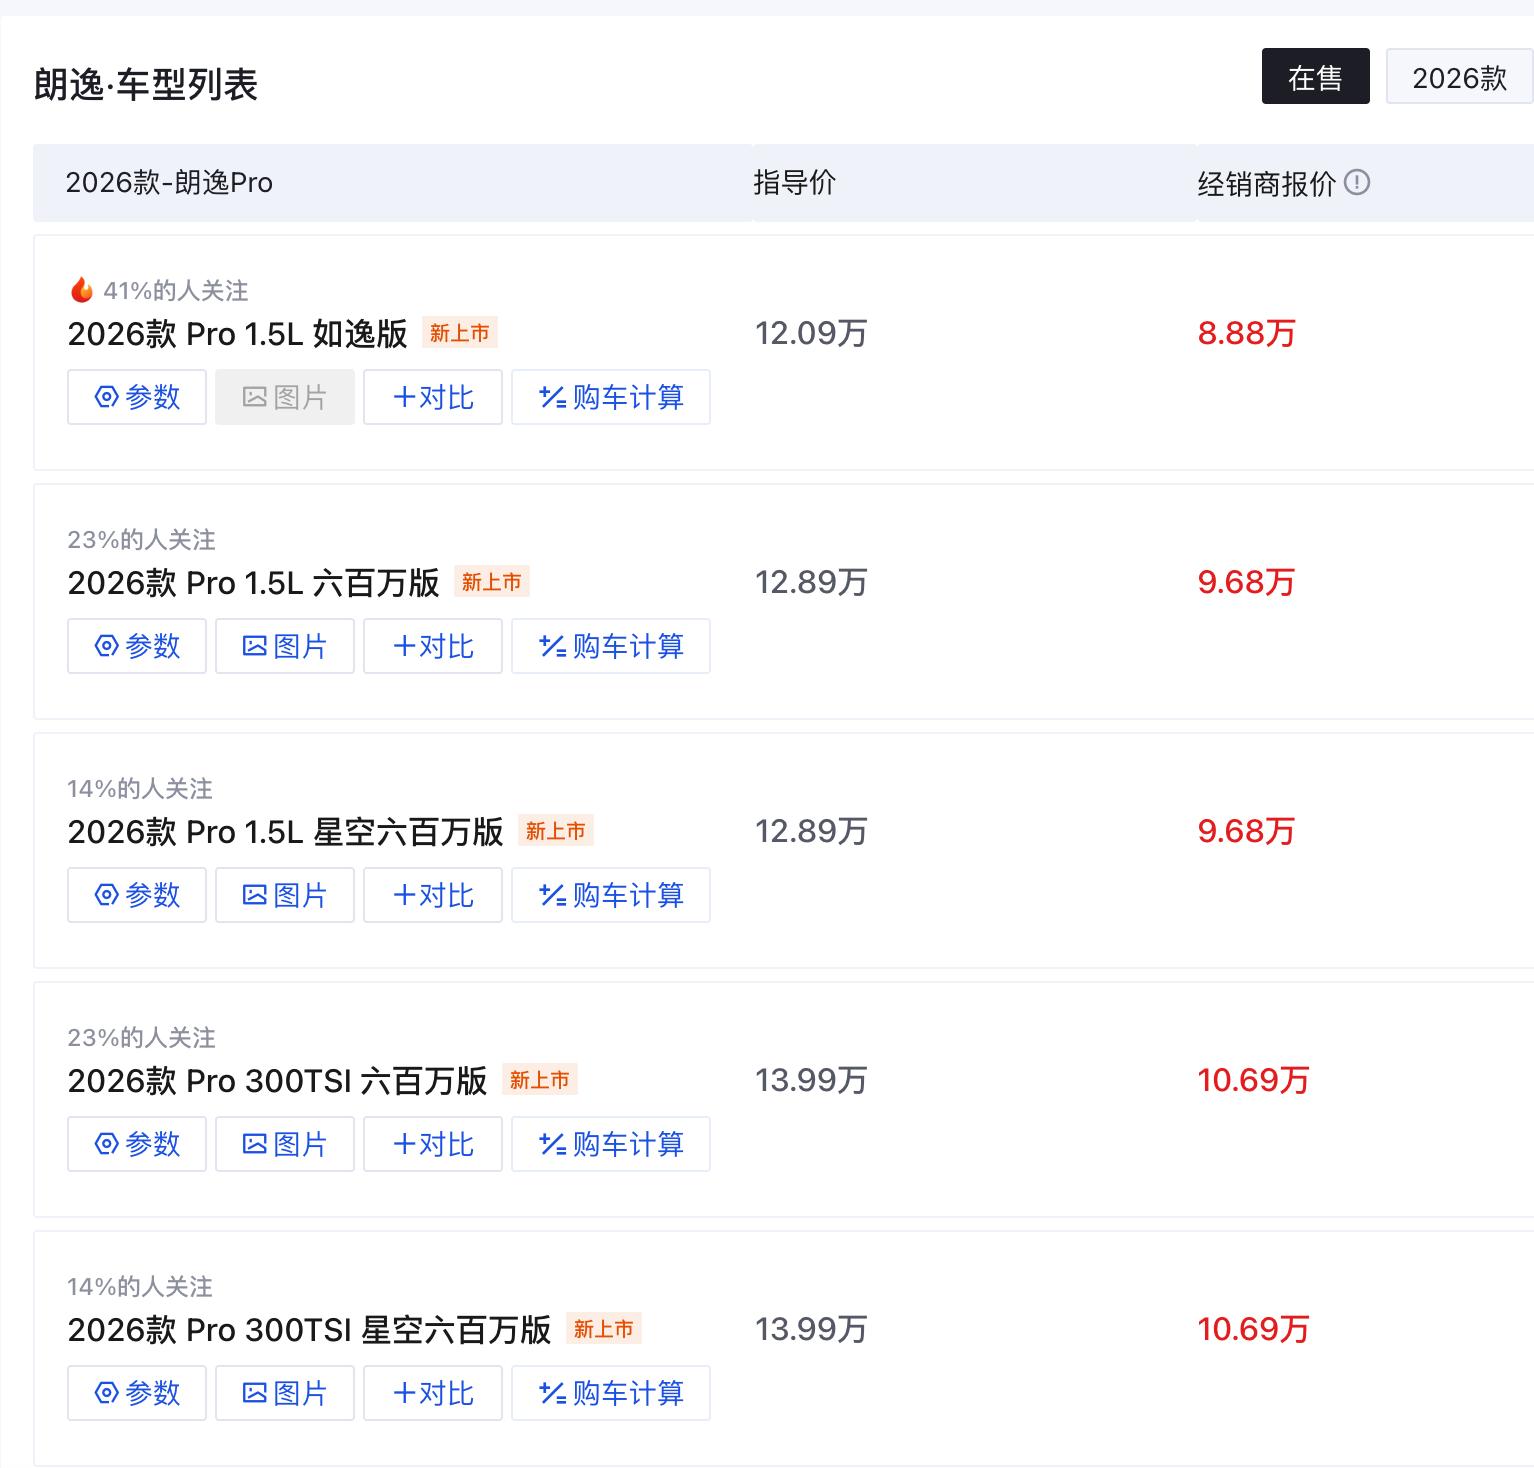
Task: Open the 2026款 Pro 1.5L 如逸版 model link
Action: point(237,334)
